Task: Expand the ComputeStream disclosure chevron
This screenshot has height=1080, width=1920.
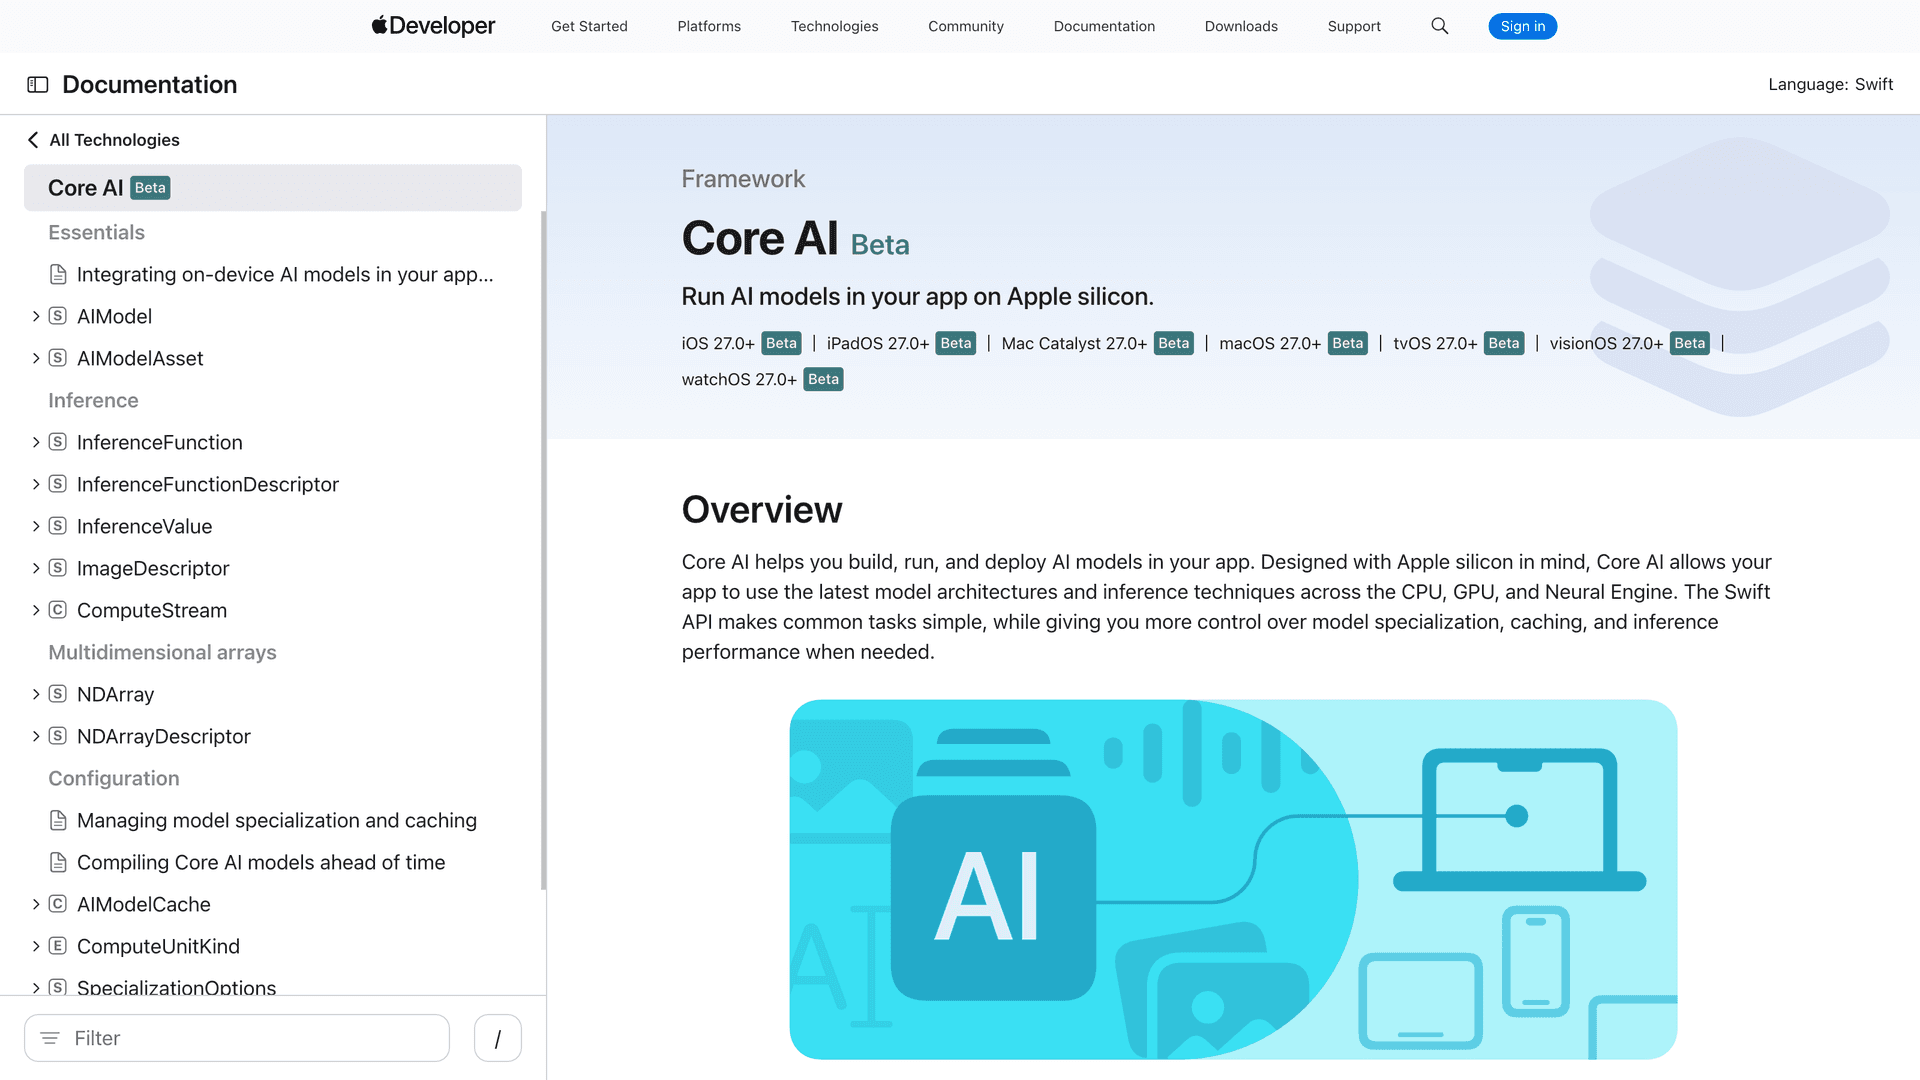Action: [x=36, y=610]
